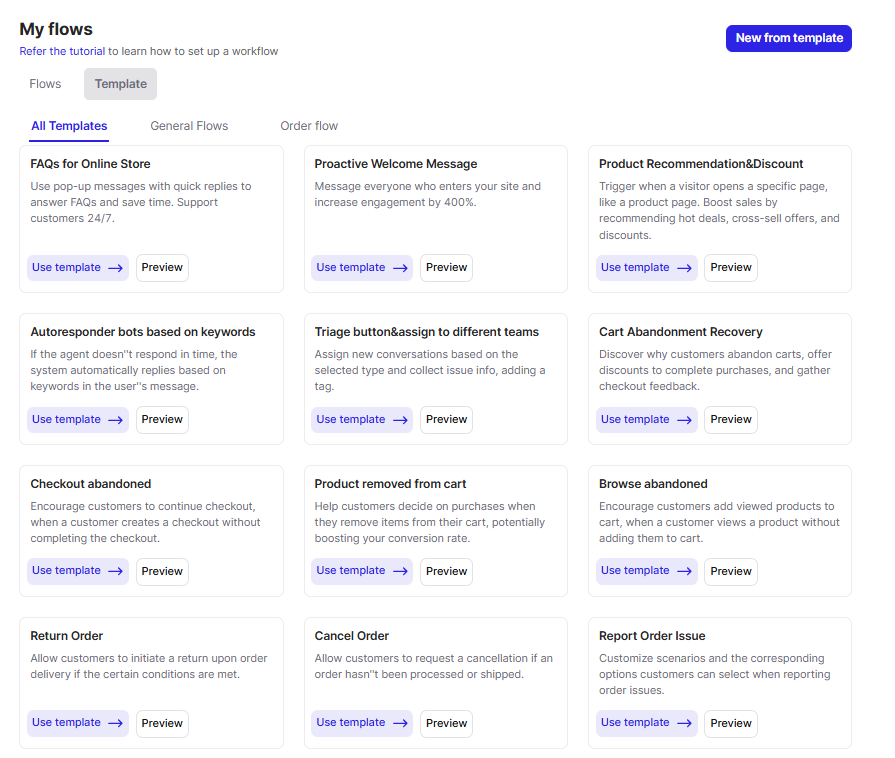895x758 pixels.
Task: Click arrow icon in Report Order Issue card
Action: (684, 723)
